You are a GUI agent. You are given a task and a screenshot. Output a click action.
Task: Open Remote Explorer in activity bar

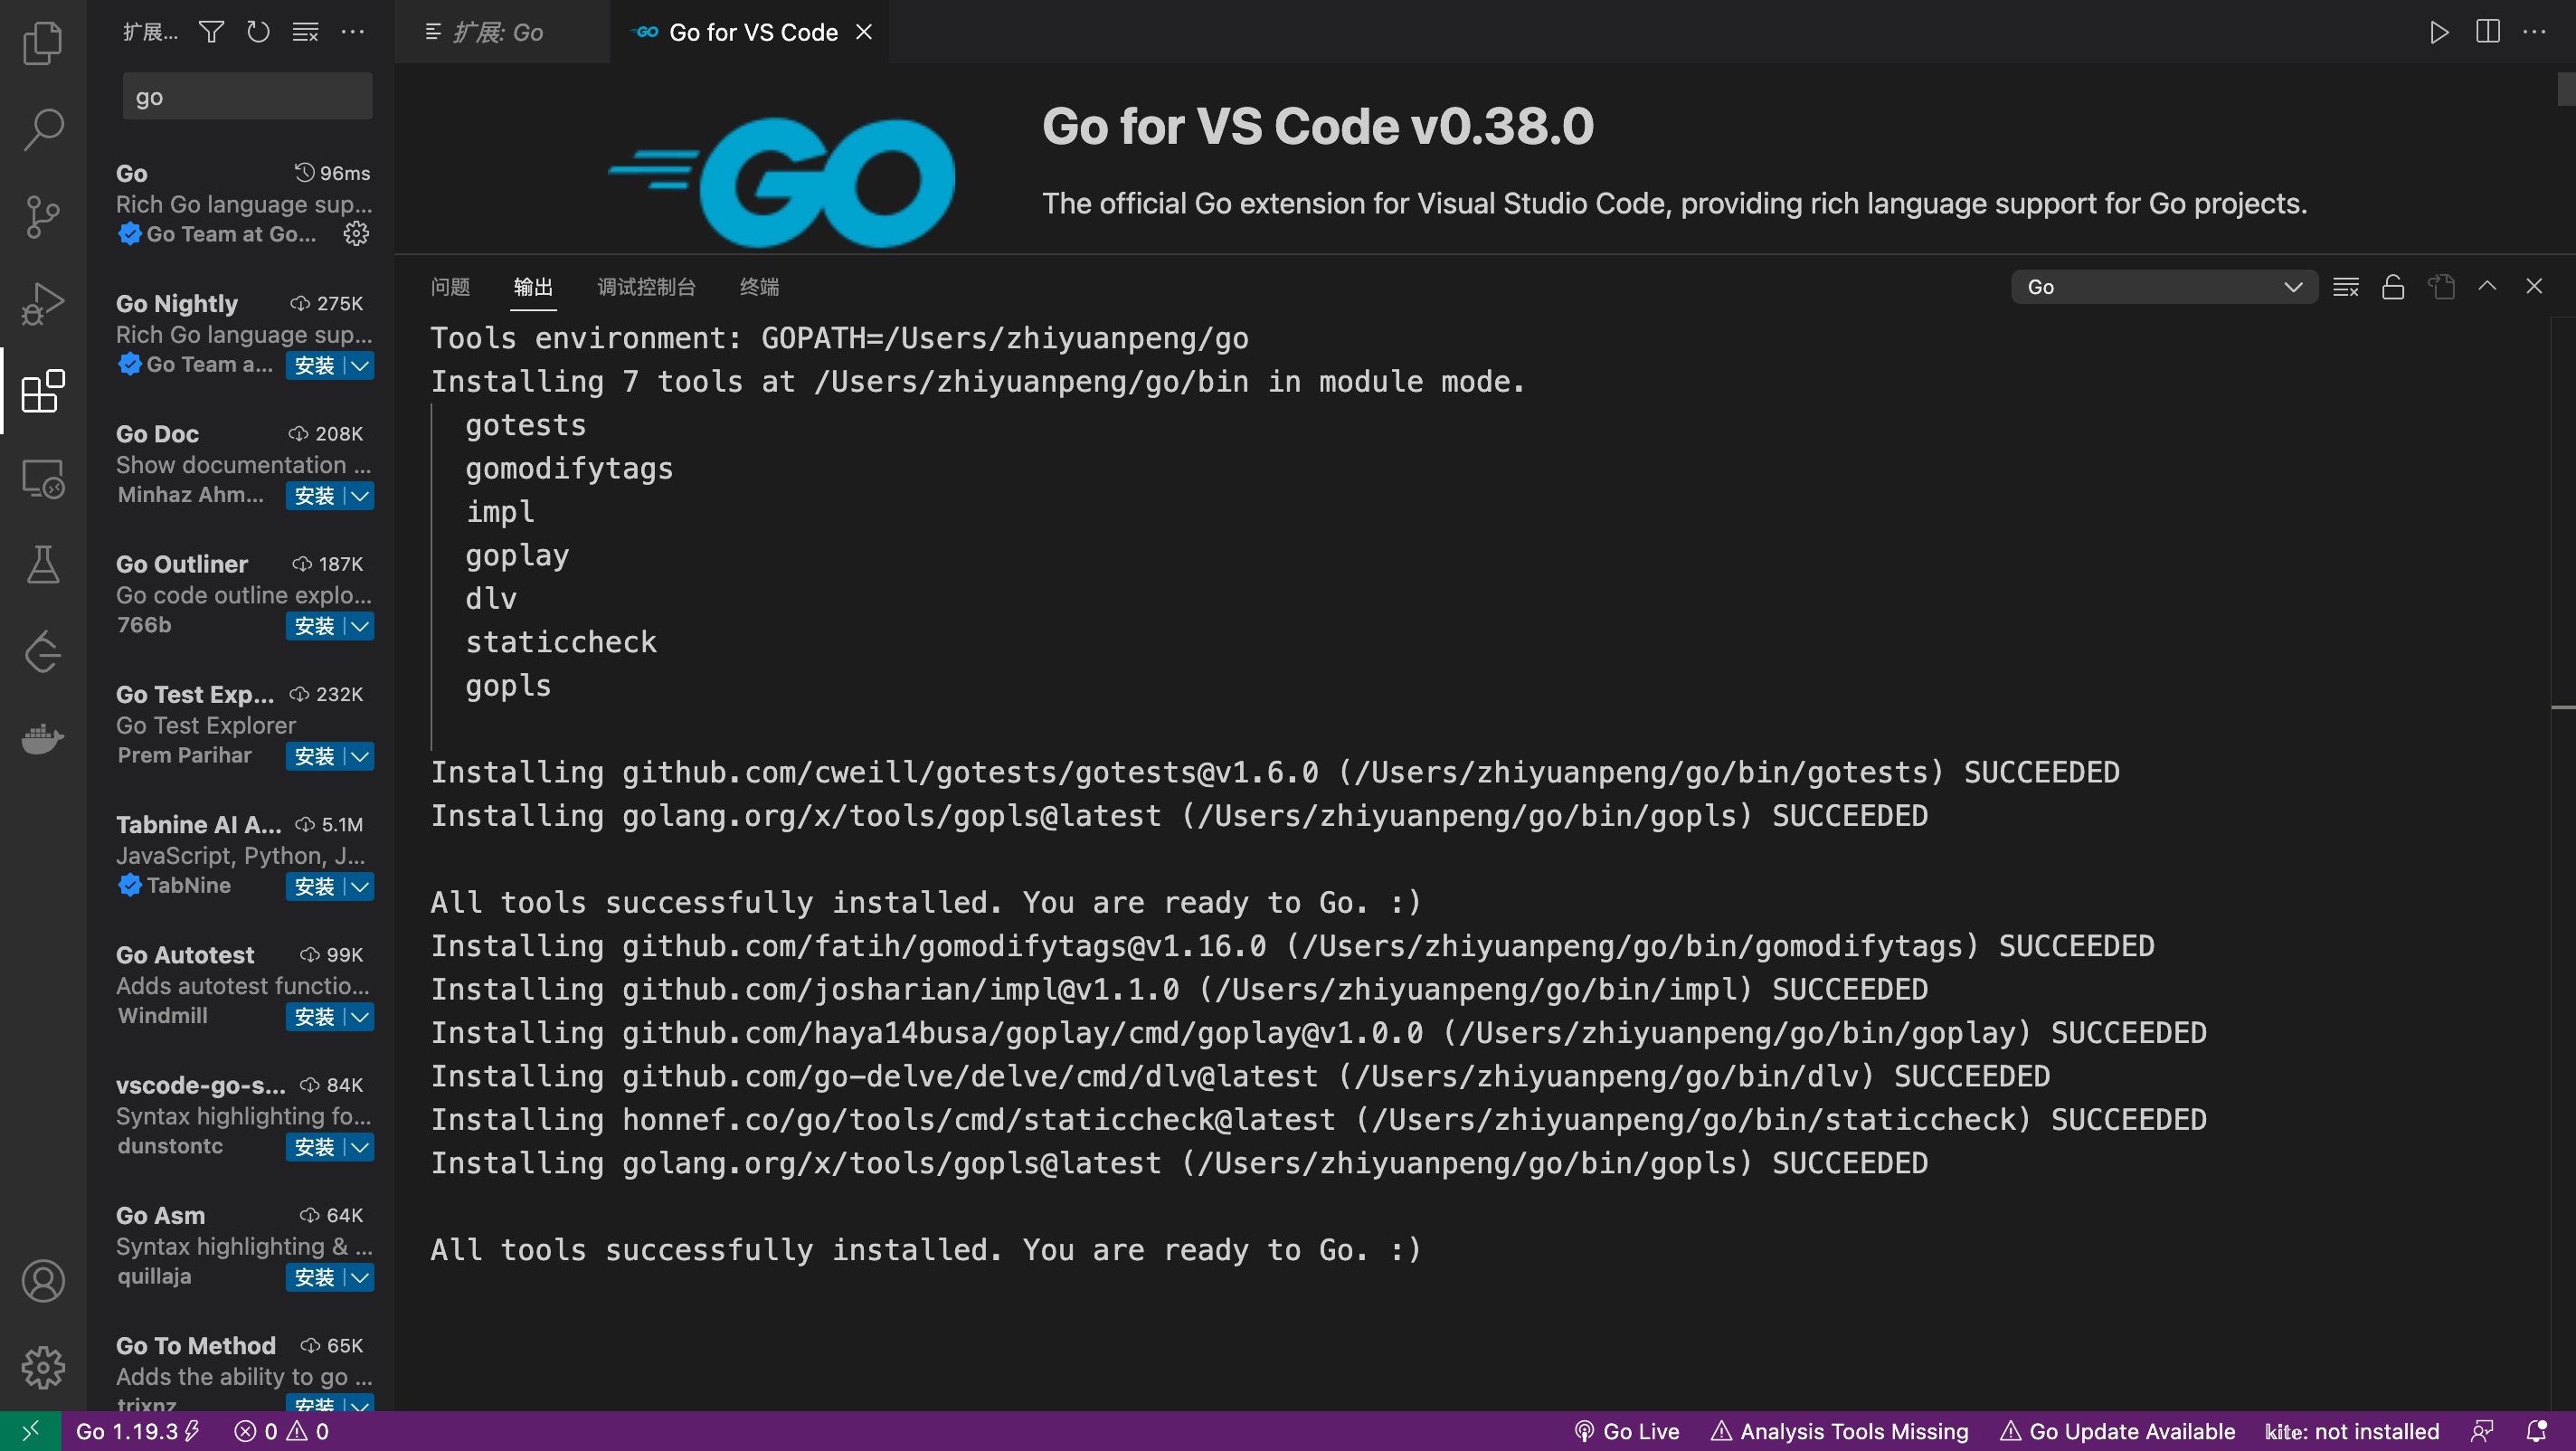[x=42, y=479]
